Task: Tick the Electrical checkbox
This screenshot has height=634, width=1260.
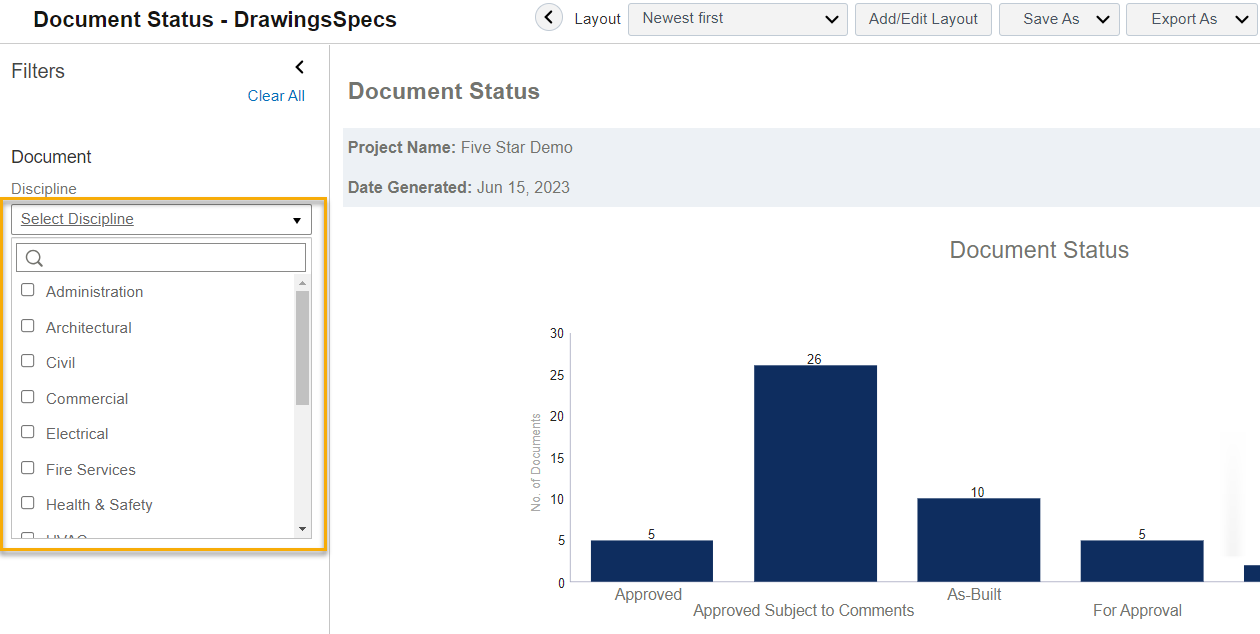Action: [x=28, y=432]
